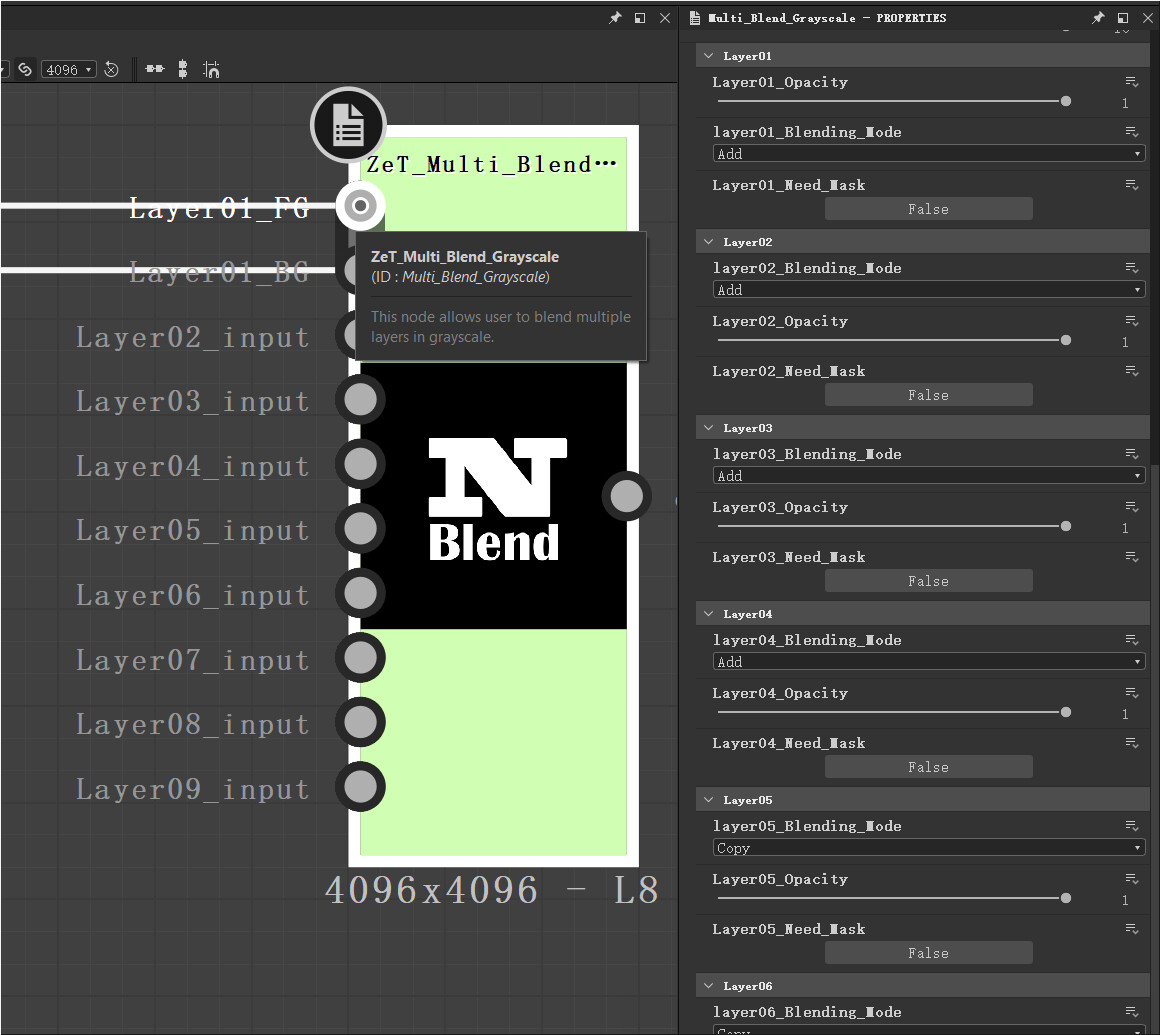Click the Layer09_input connector dot

pyautogui.click(x=360, y=787)
